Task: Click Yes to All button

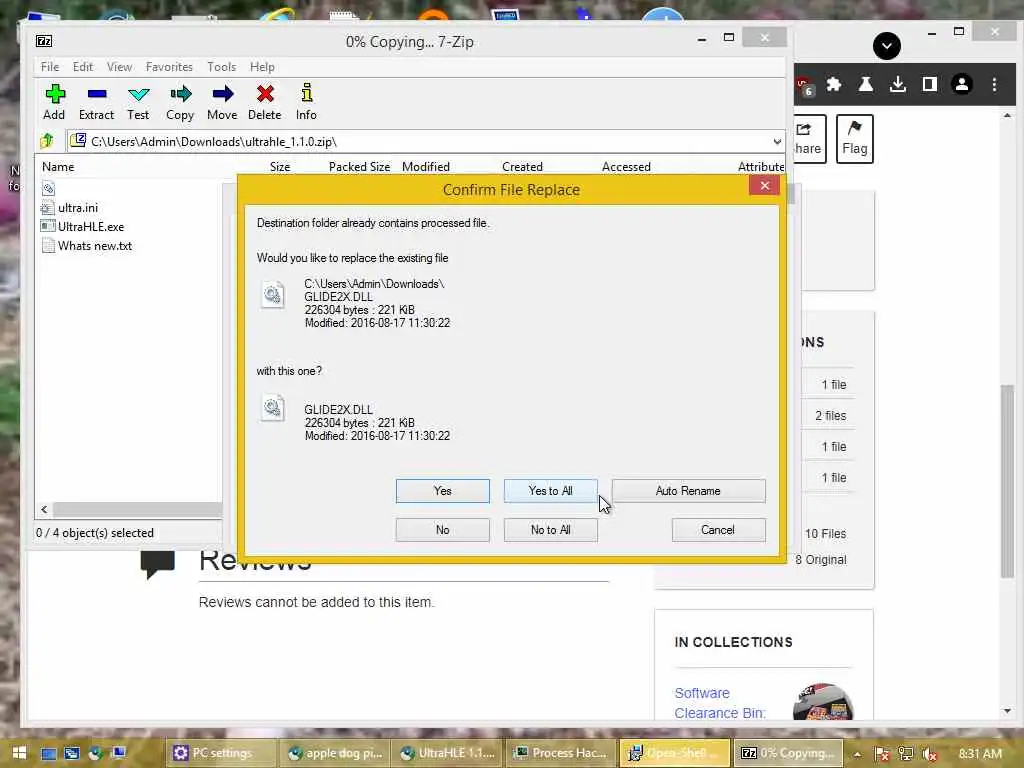Action: tap(550, 490)
